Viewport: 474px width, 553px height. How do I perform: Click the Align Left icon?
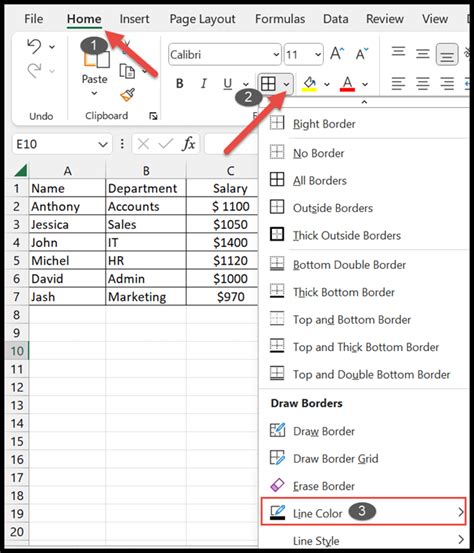click(399, 84)
